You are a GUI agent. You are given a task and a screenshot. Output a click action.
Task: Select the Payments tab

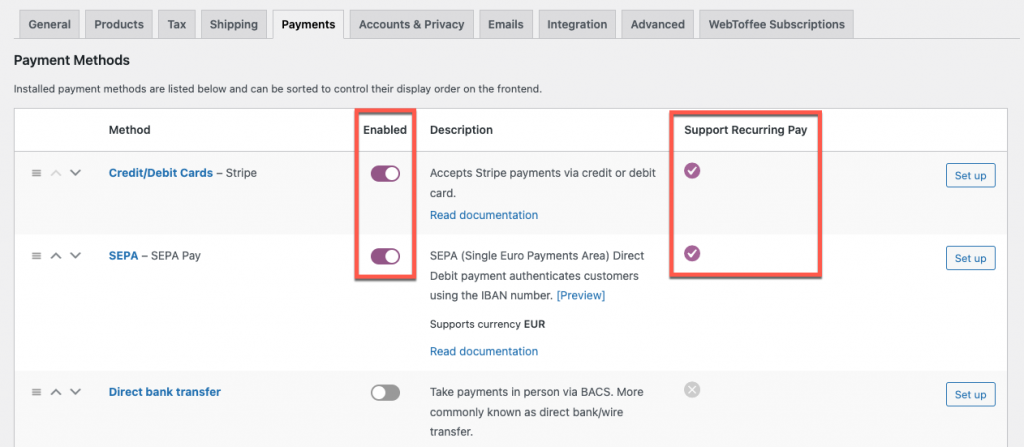308,24
